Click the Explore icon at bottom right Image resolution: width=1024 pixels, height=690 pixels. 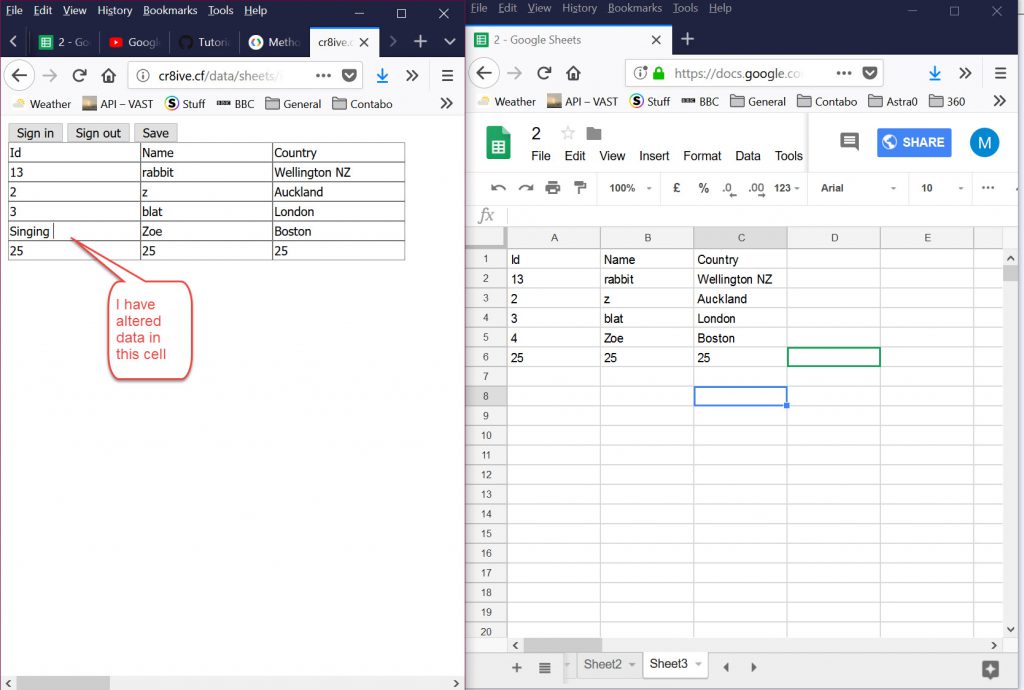[x=990, y=669]
